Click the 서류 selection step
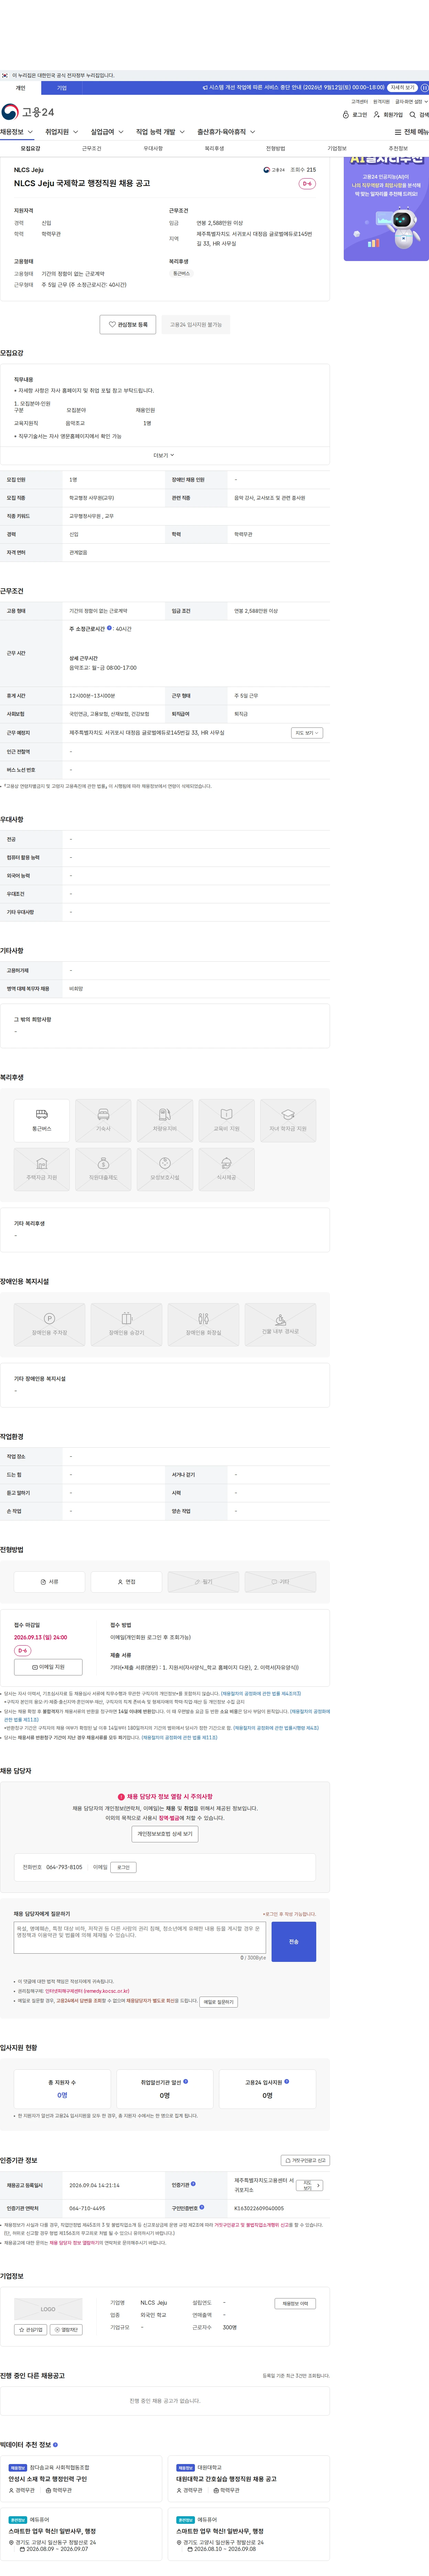This screenshot has height=2576, width=429. point(49,1582)
